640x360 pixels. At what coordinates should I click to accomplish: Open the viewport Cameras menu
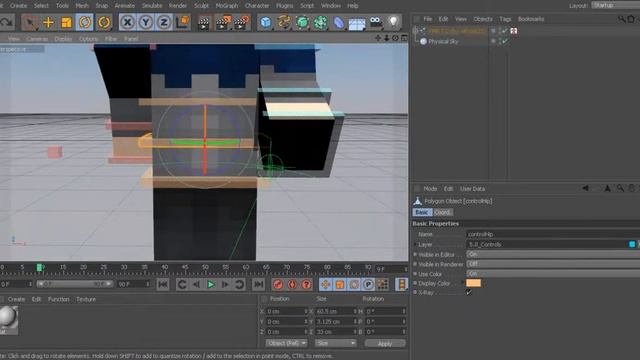point(37,39)
